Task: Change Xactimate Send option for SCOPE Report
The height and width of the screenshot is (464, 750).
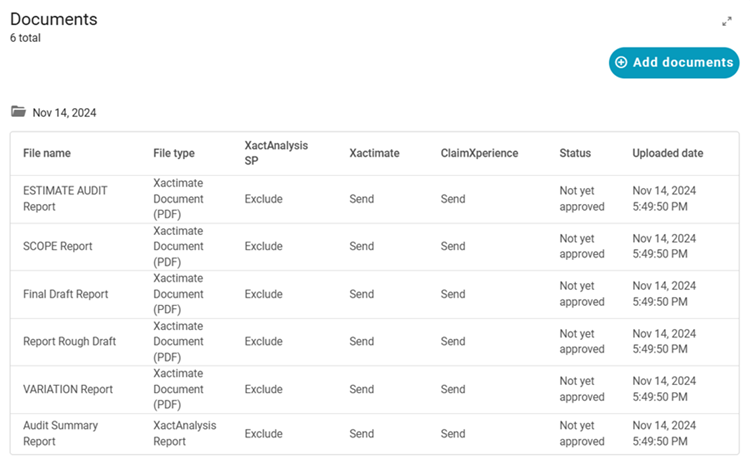Action: [361, 246]
